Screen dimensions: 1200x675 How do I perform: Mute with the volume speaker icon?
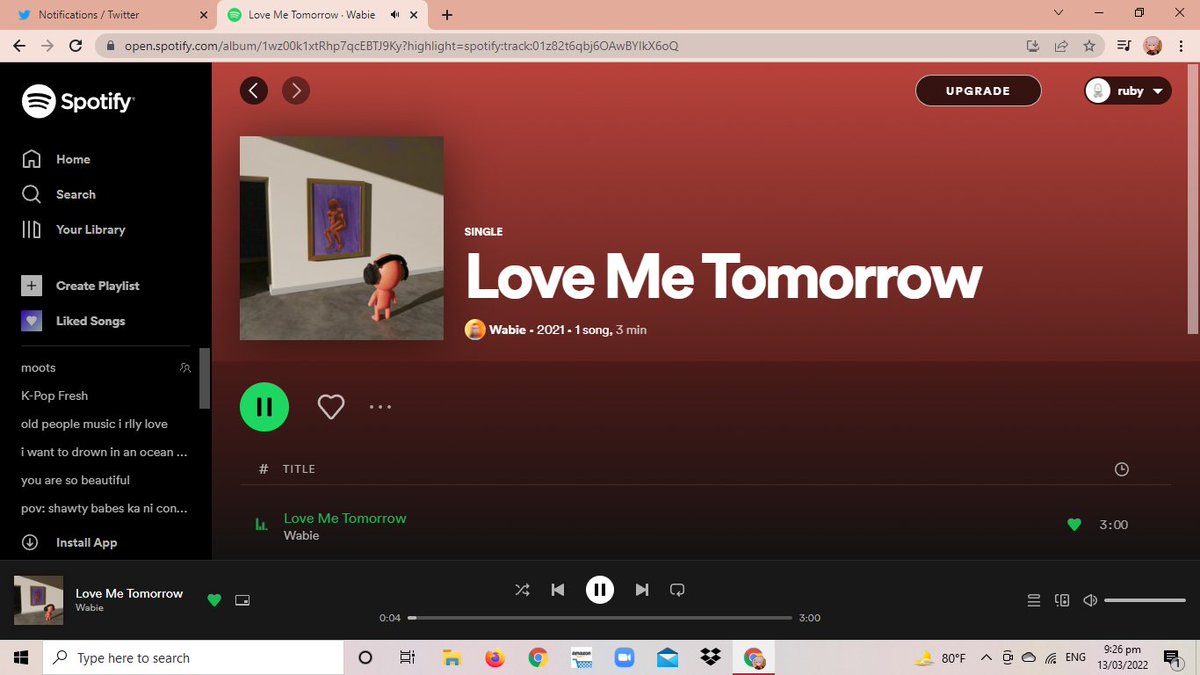point(1090,601)
